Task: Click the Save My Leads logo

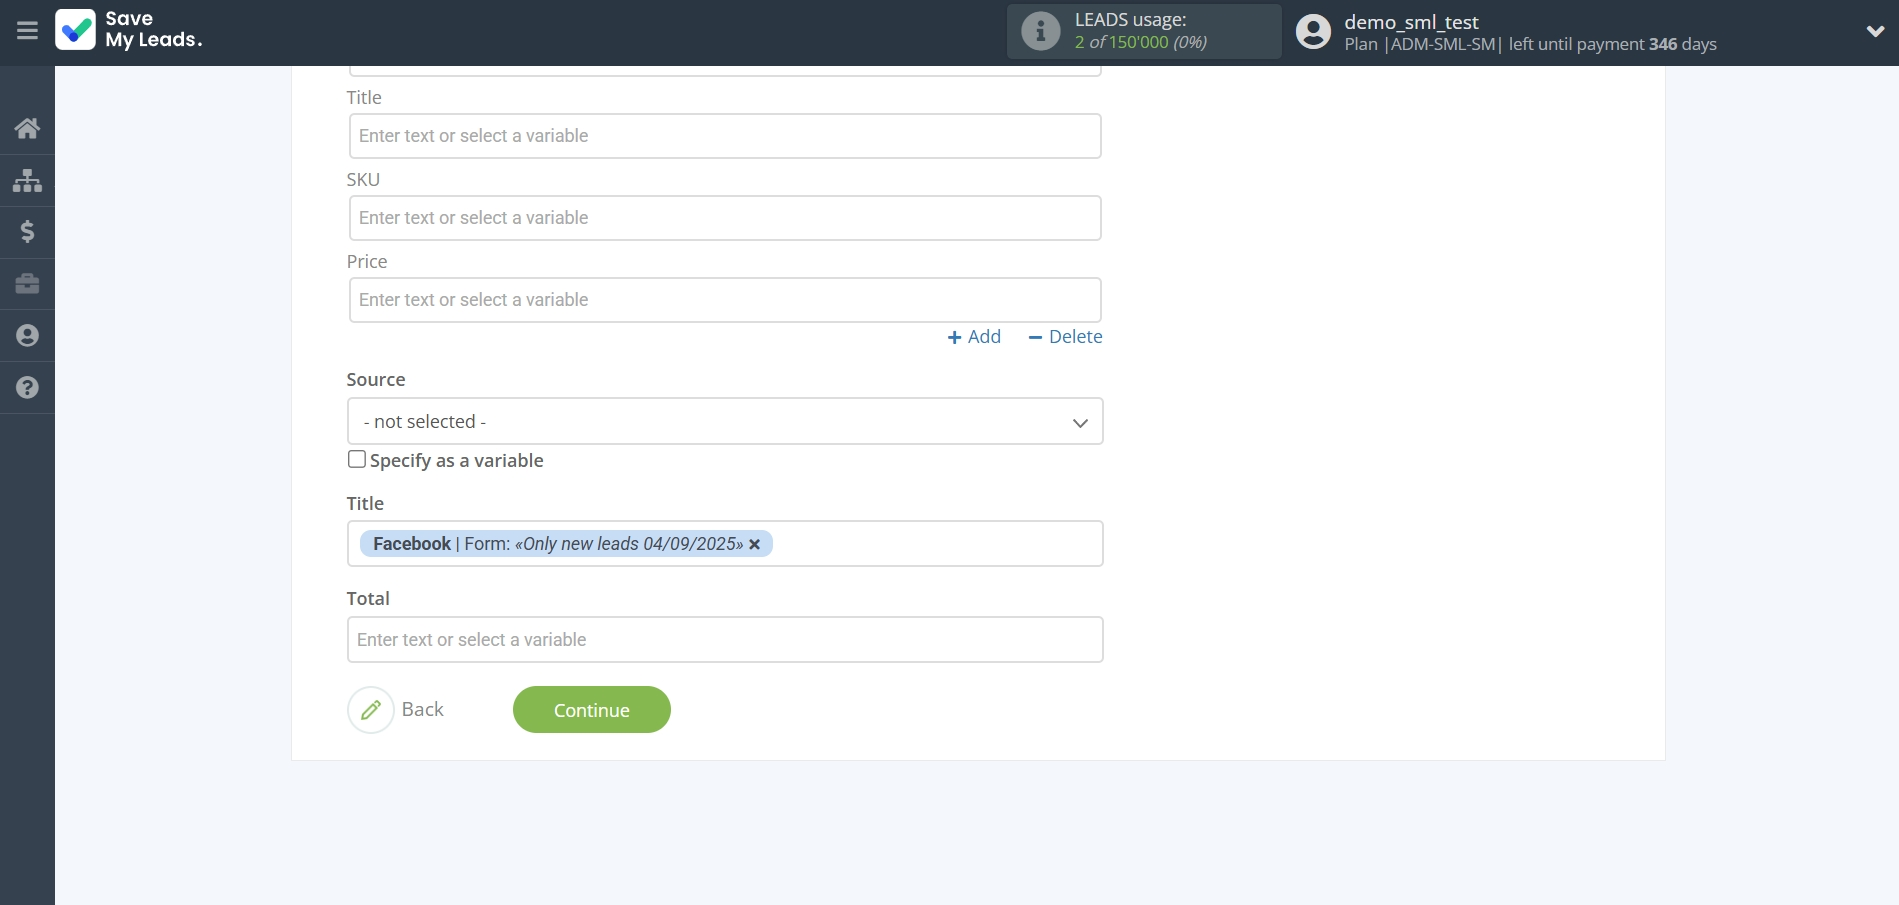Action: click(x=130, y=30)
